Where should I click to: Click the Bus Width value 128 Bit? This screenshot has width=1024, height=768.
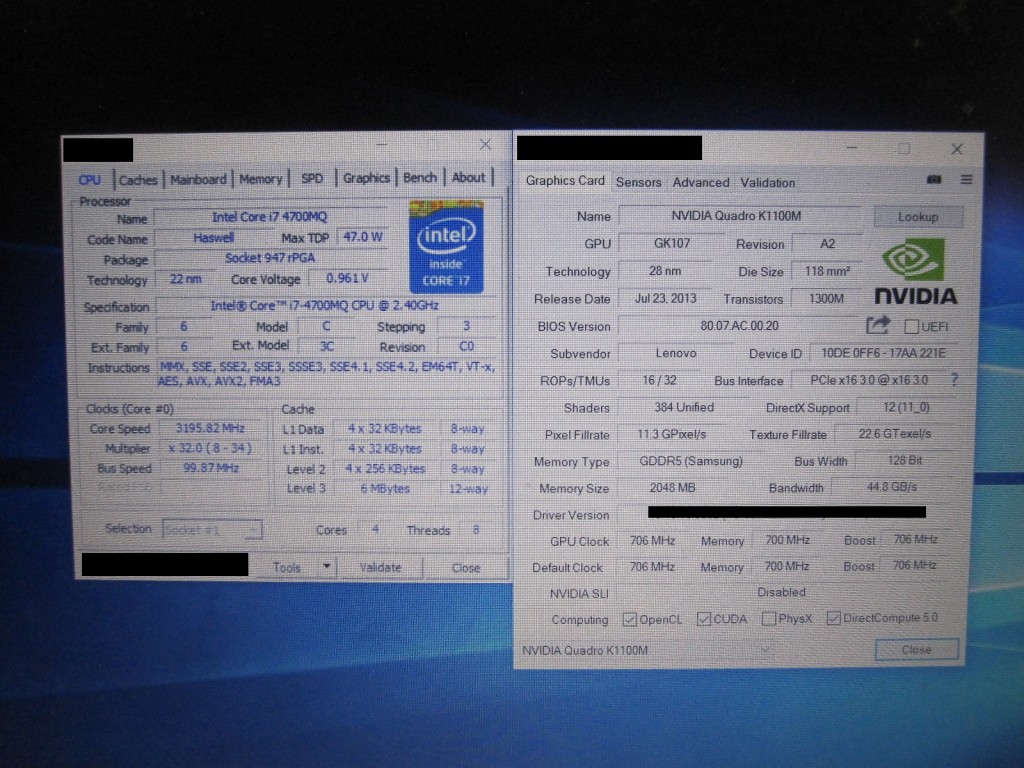click(x=904, y=460)
